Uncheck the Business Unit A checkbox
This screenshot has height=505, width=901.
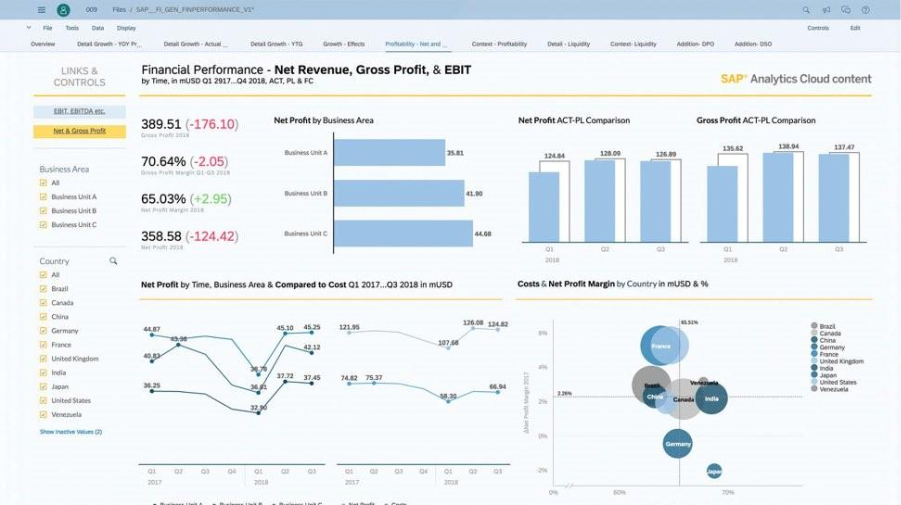tap(42, 197)
